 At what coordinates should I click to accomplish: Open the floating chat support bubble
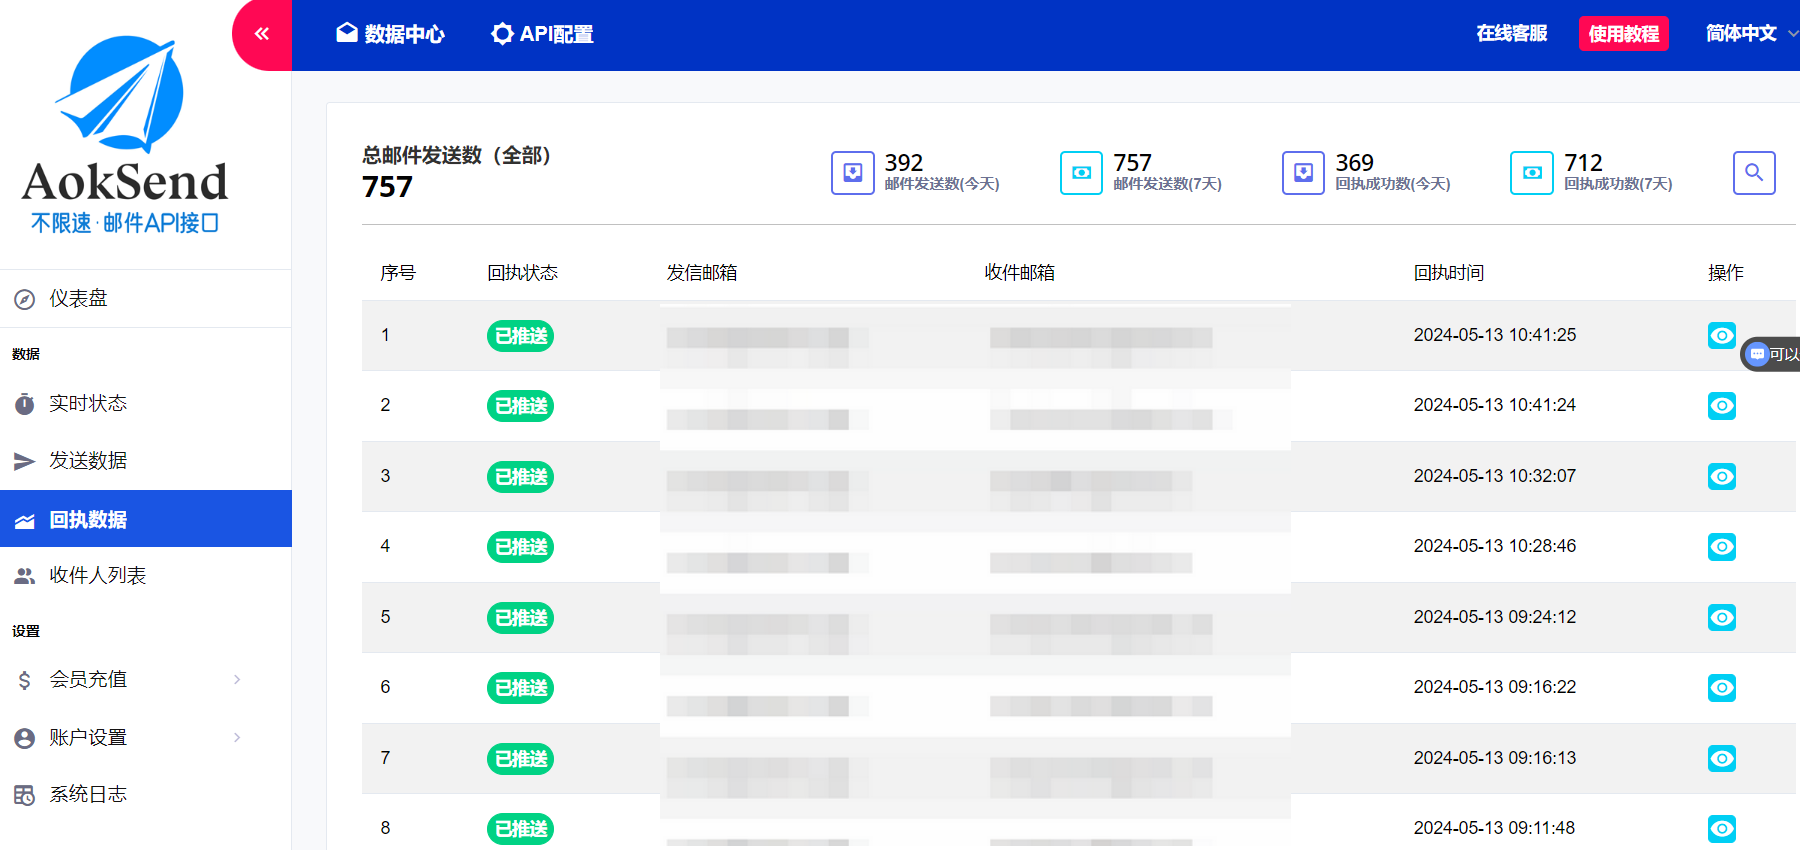click(1770, 354)
